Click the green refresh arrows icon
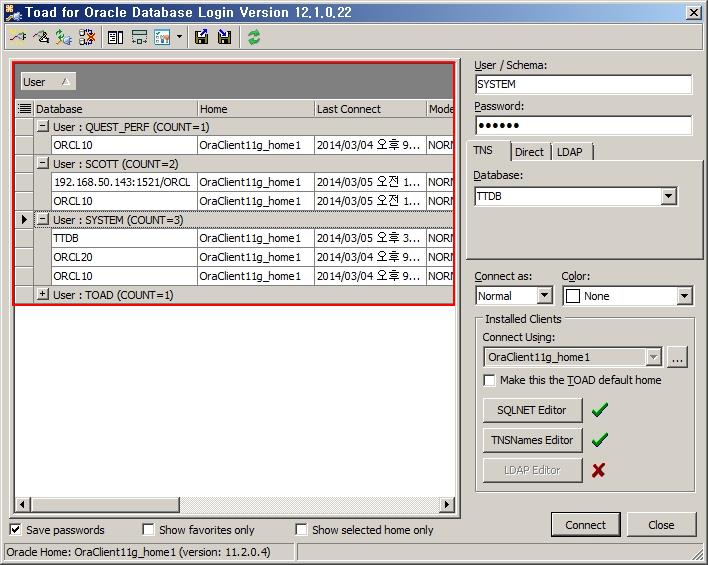Viewport: 708px width, 565px height. tap(254, 37)
